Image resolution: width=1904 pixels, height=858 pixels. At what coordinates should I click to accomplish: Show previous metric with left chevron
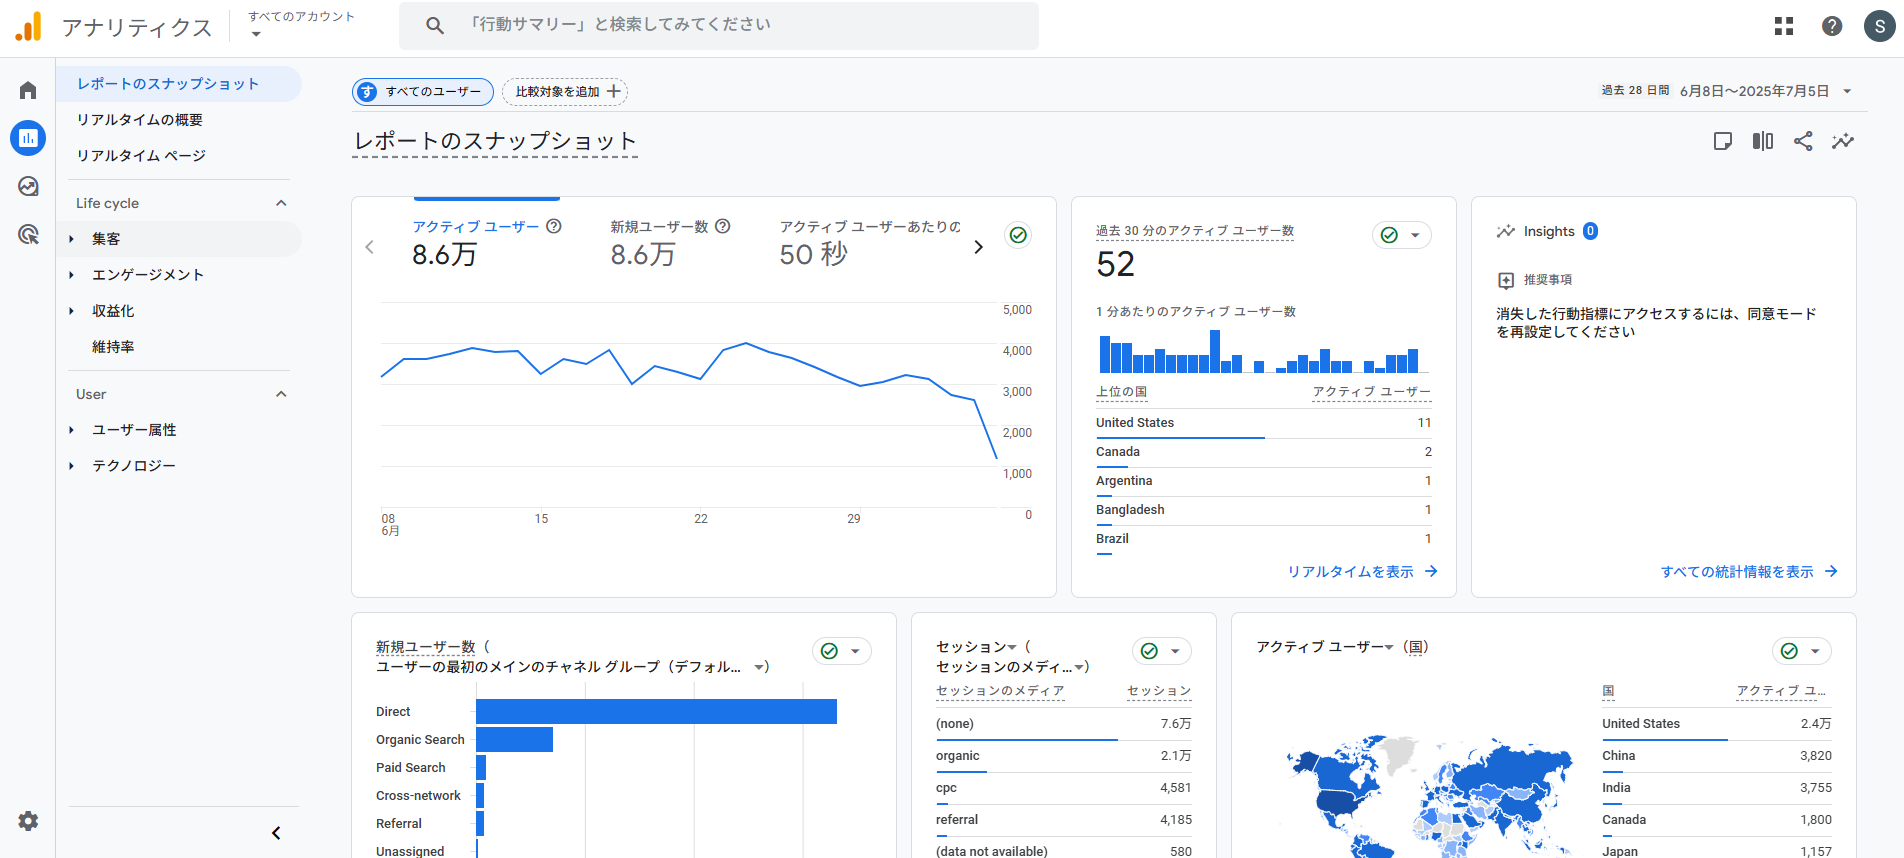pos(370,247)
